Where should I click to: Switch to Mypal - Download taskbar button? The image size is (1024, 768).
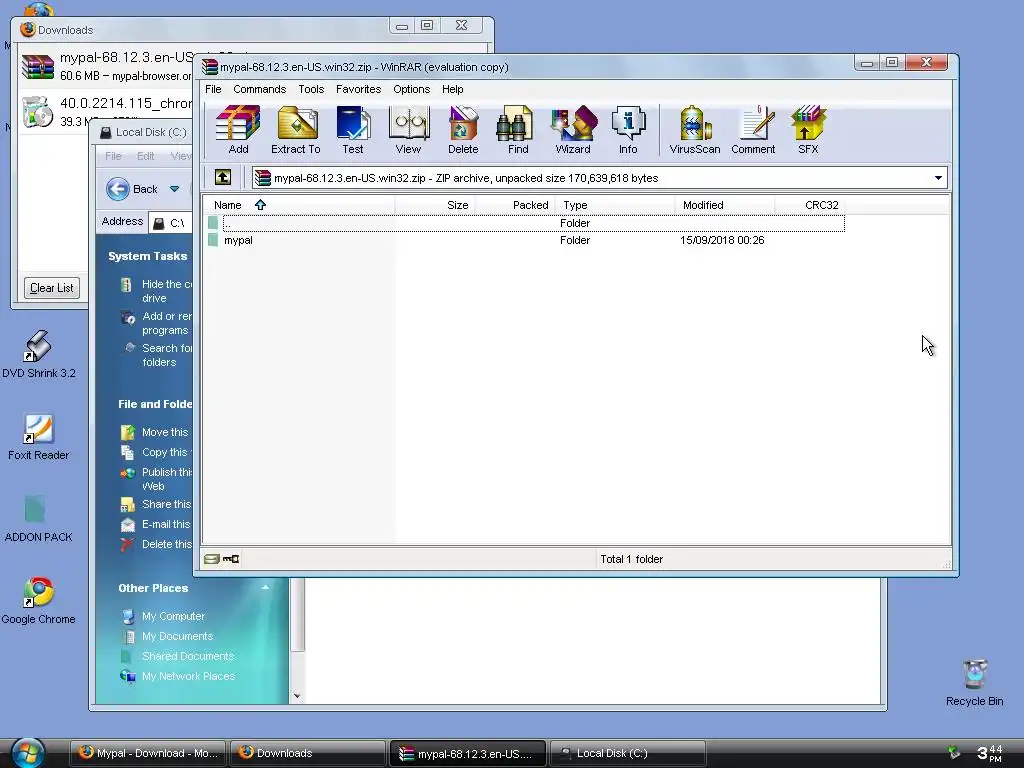click(148, 754)
